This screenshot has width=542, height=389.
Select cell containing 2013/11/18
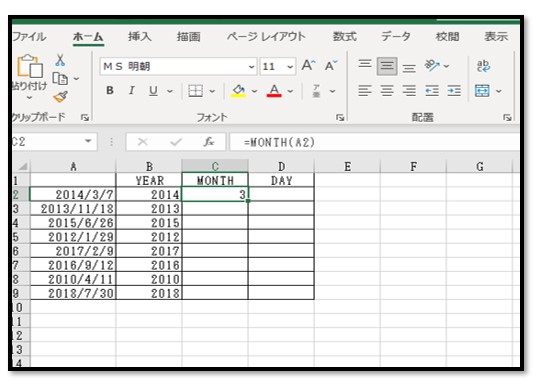pyautogui.click(x=73, y=209)
